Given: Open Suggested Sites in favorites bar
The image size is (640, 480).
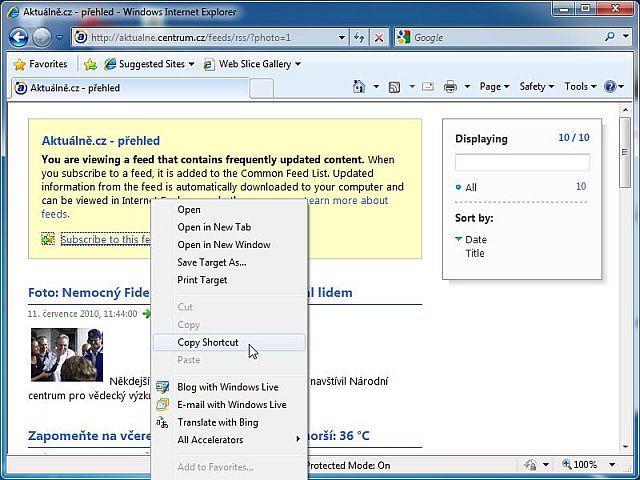Looking at the screenshot, I should (149, 64).
